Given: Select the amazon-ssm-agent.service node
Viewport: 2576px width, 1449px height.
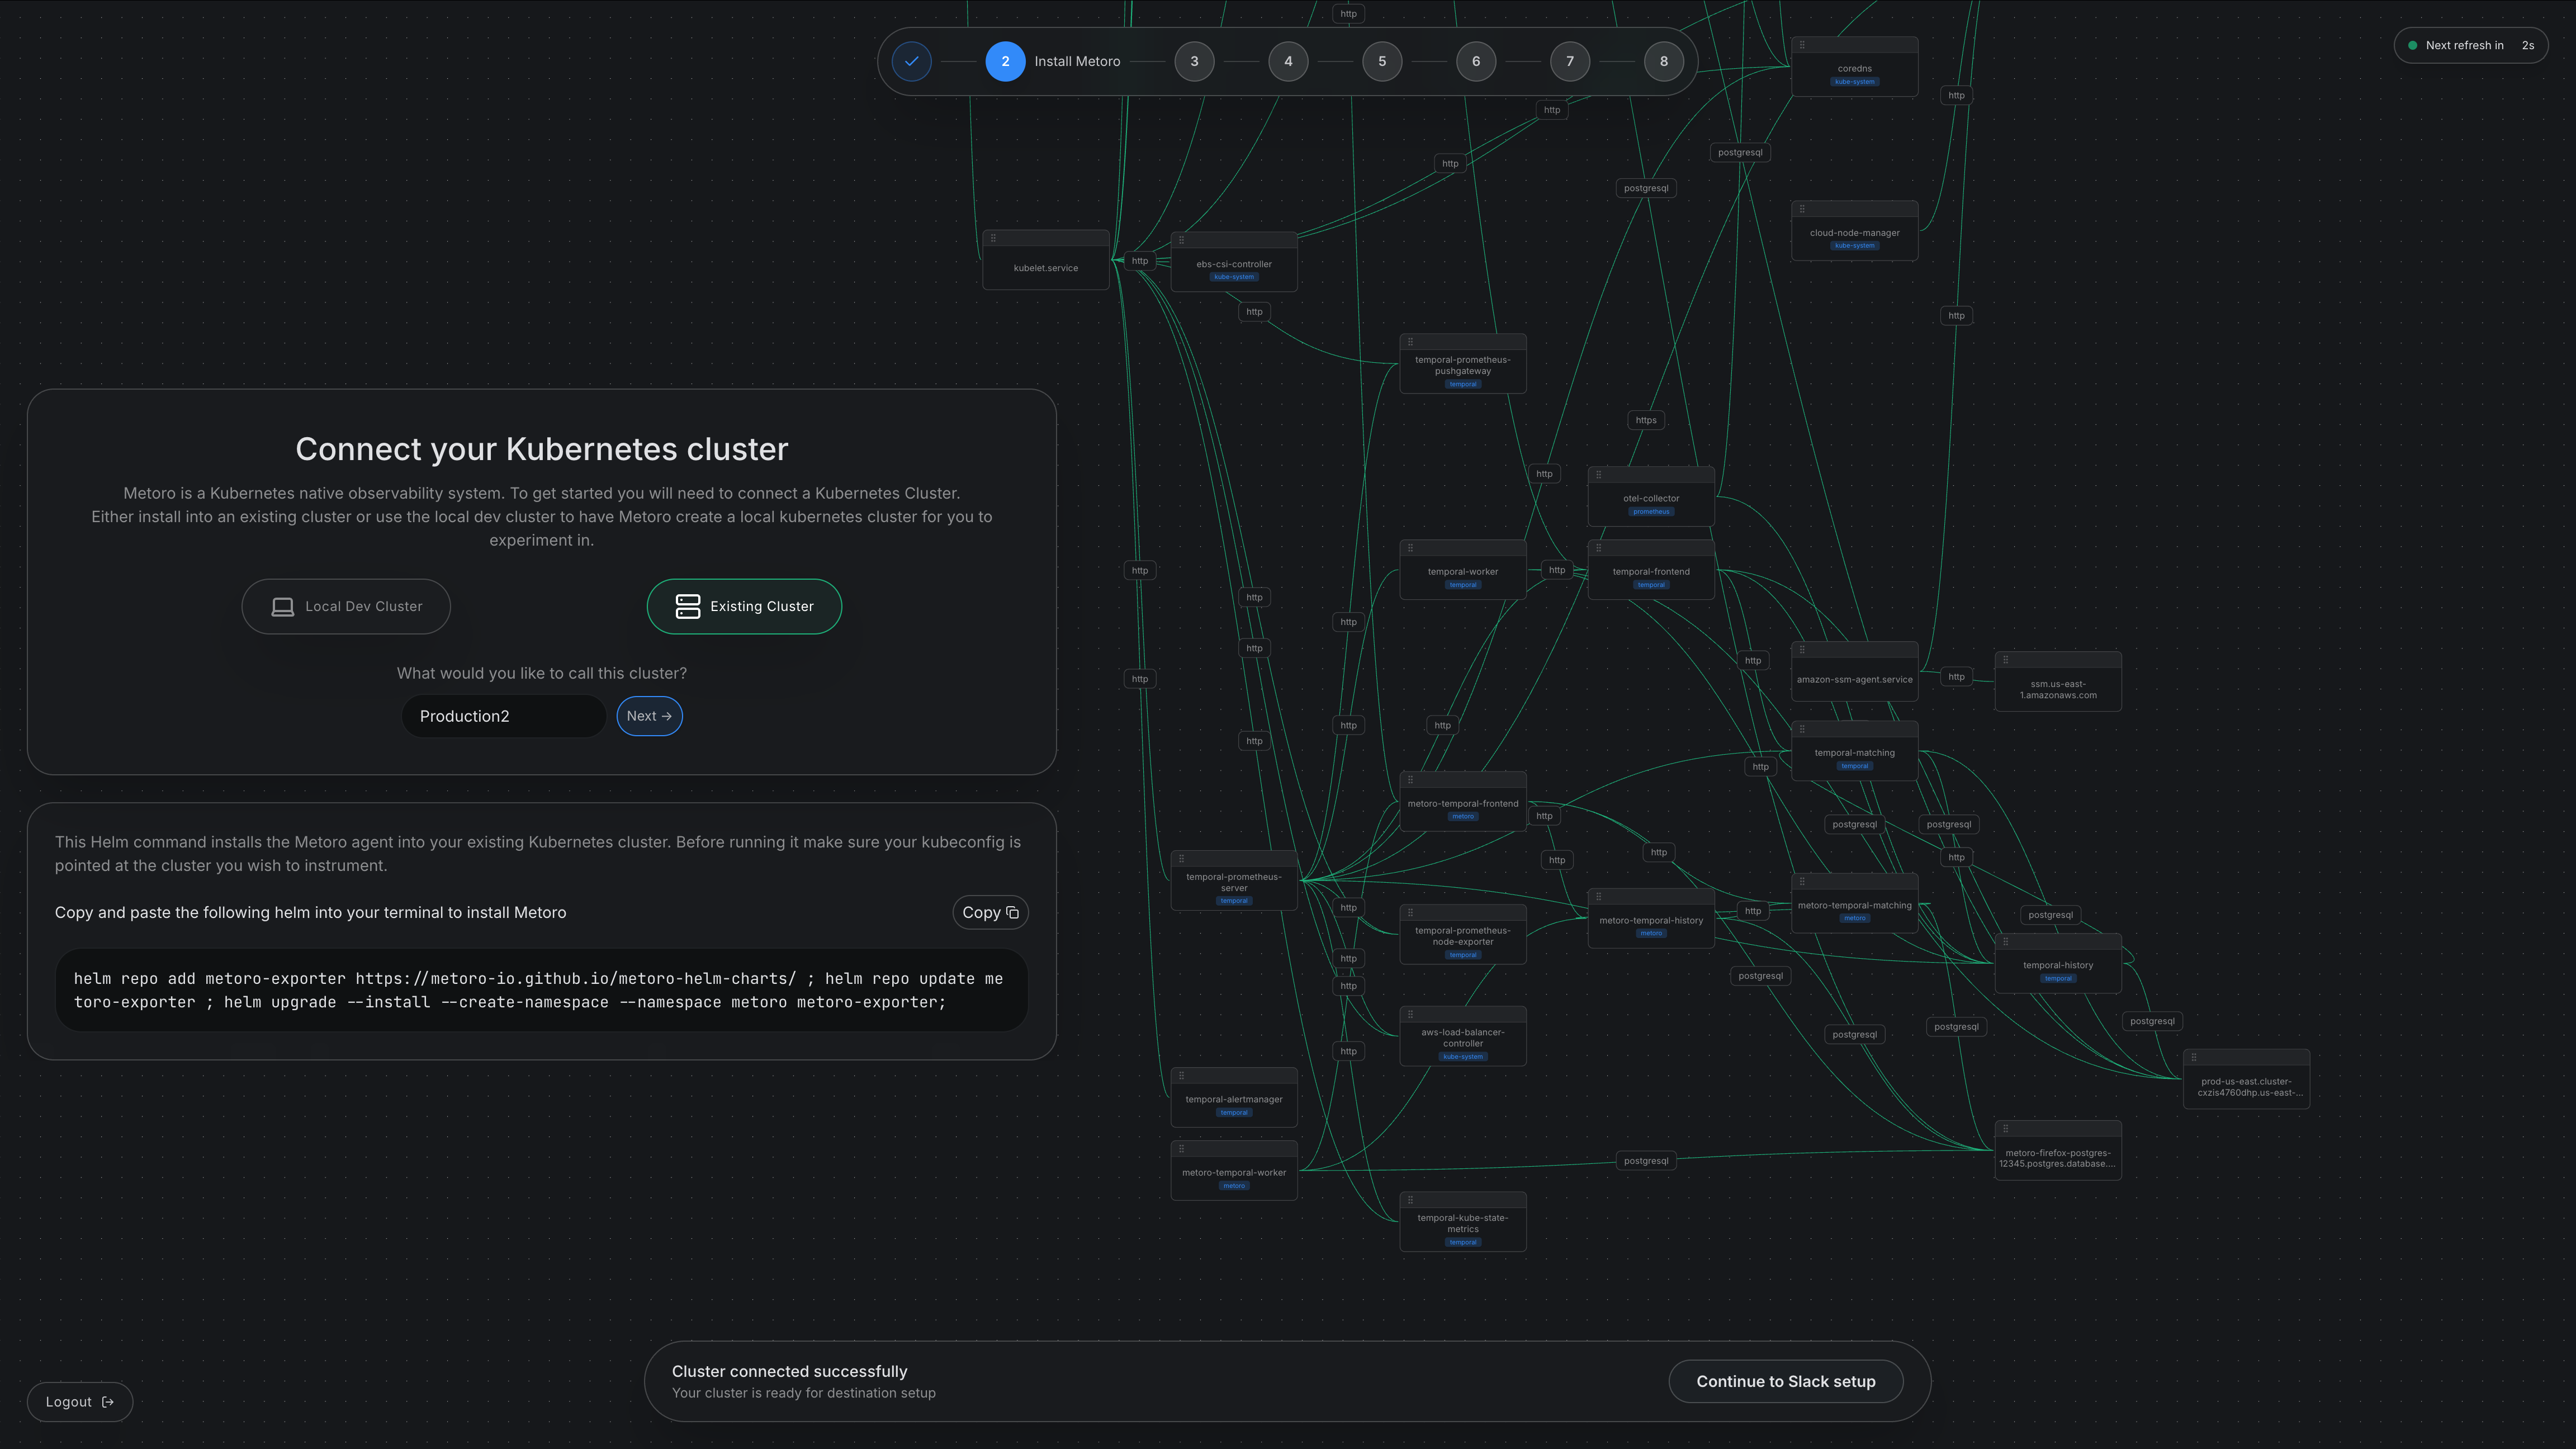Looking at the screenshot, I should [x=1854, y=672].
